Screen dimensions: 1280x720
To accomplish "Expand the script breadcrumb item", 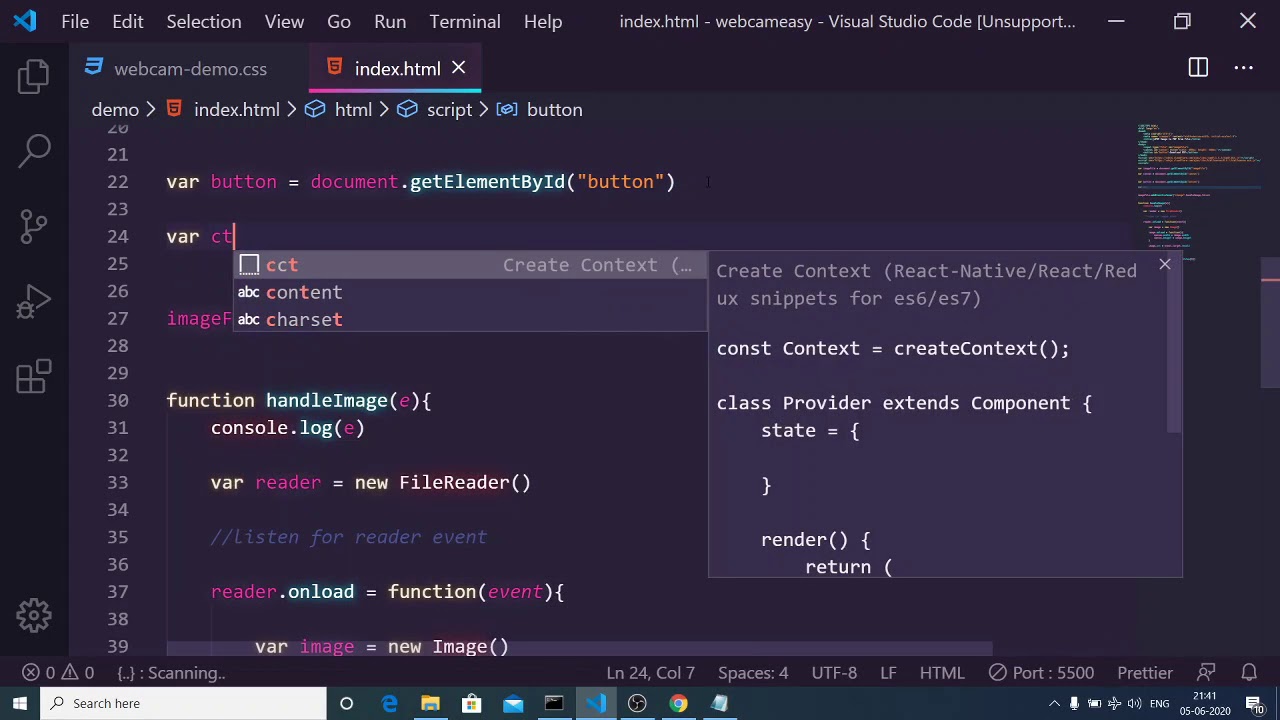I will pyautogui.click(x=448, y=110).
